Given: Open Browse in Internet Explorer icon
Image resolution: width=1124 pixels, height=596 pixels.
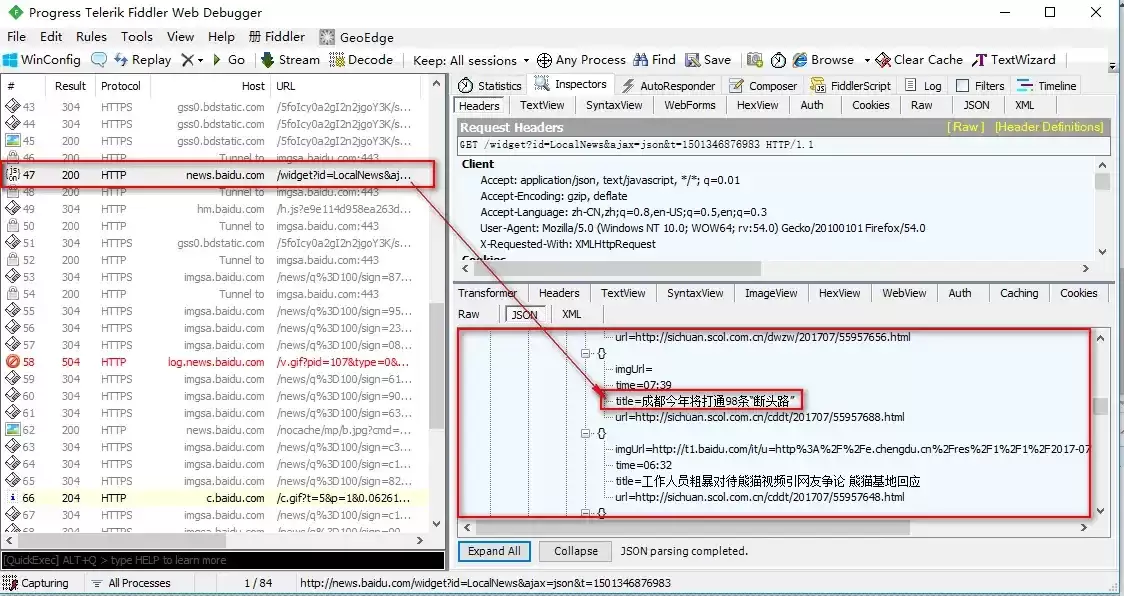Looking at the screenshot, I should pos(800,60).
